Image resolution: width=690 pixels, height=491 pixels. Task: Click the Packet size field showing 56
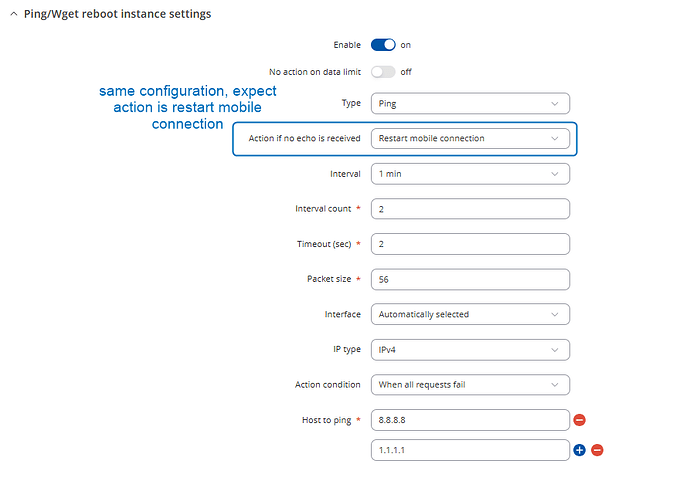469,279
